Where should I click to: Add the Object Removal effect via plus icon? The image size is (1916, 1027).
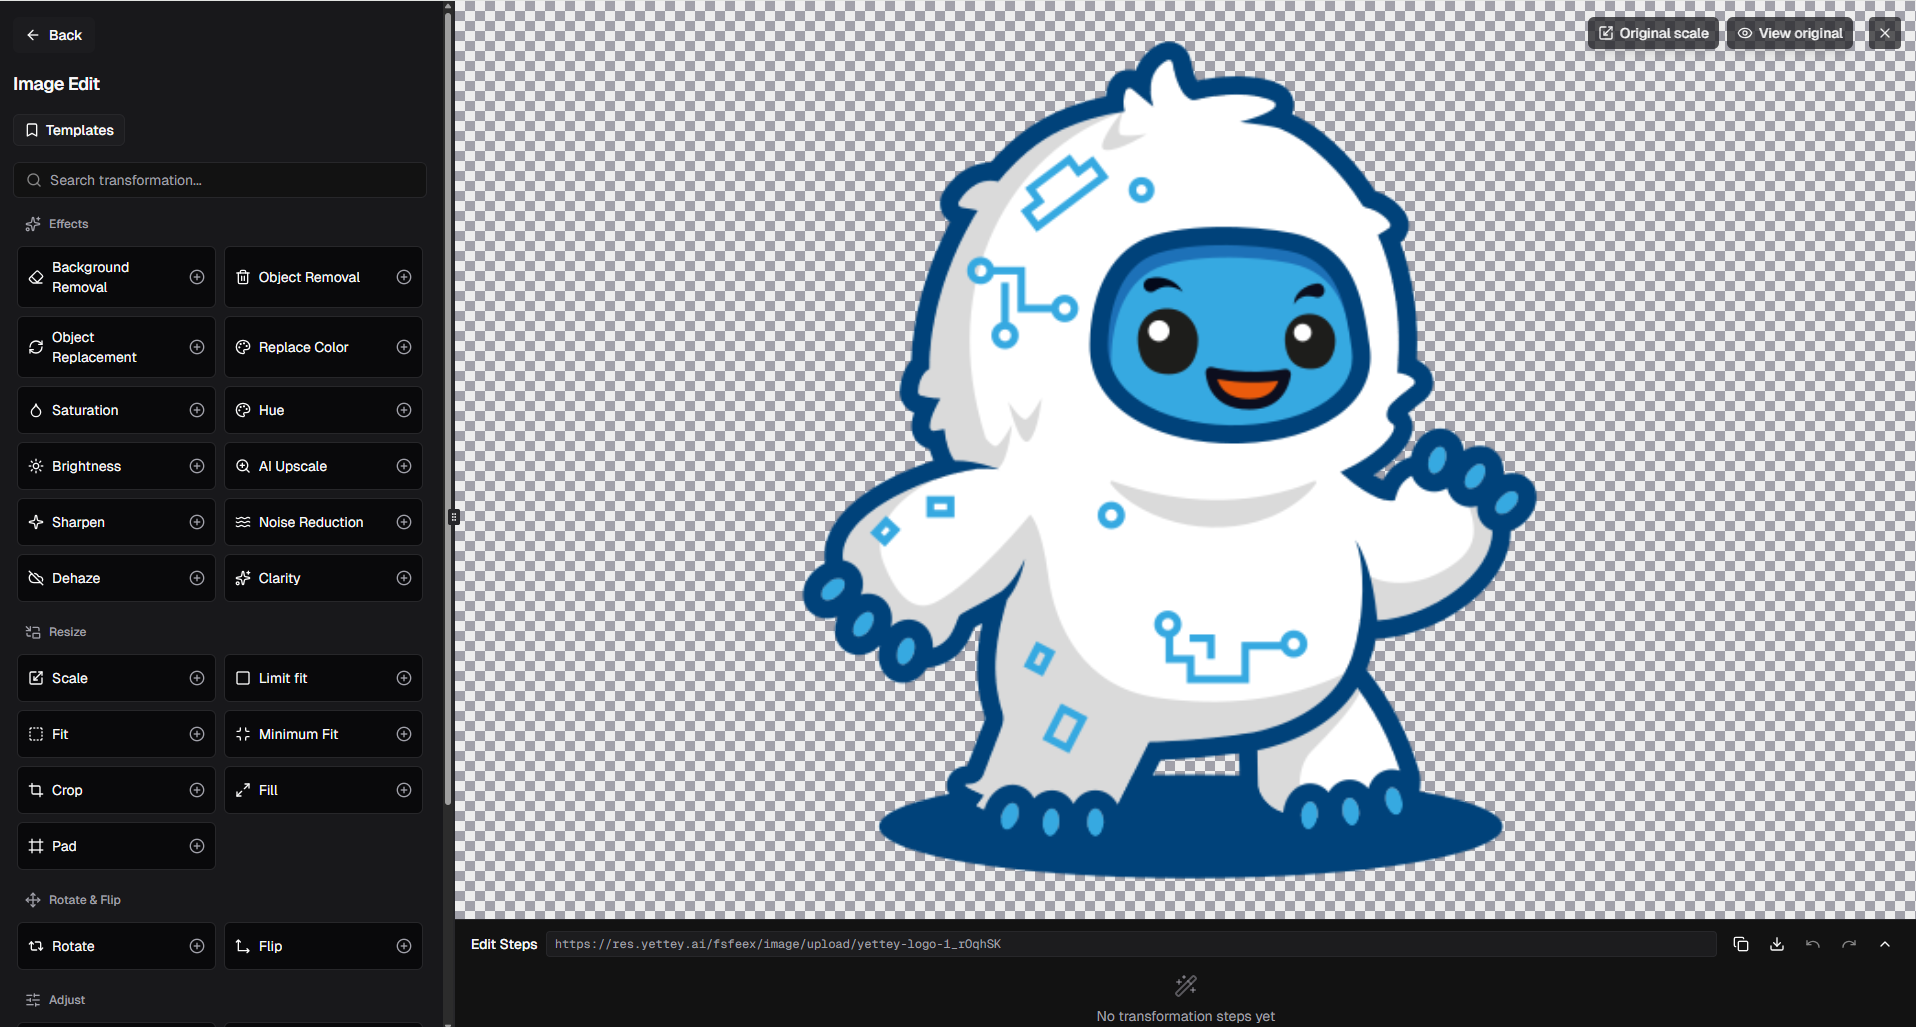[404, 277]
